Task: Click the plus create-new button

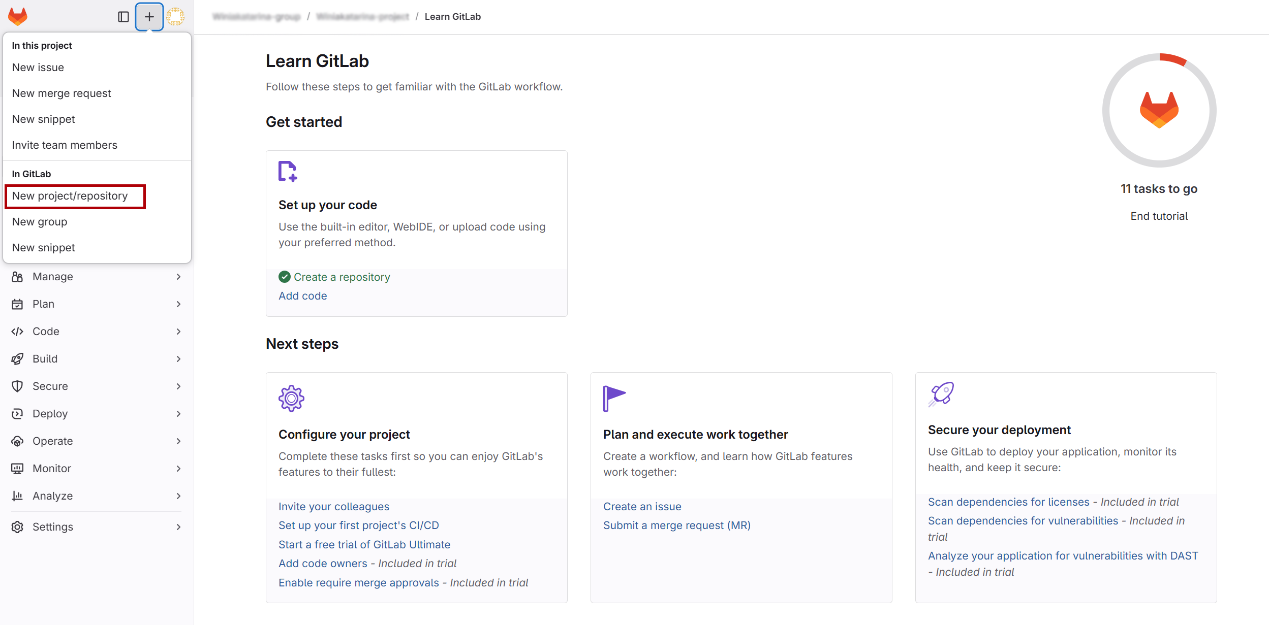Action: (149, 17)
